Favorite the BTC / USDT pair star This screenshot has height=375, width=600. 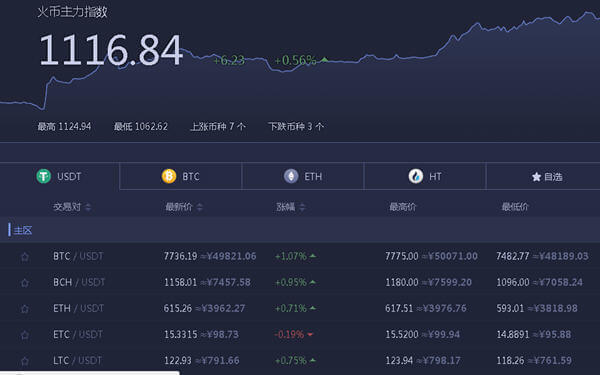[x=25, y=257]
